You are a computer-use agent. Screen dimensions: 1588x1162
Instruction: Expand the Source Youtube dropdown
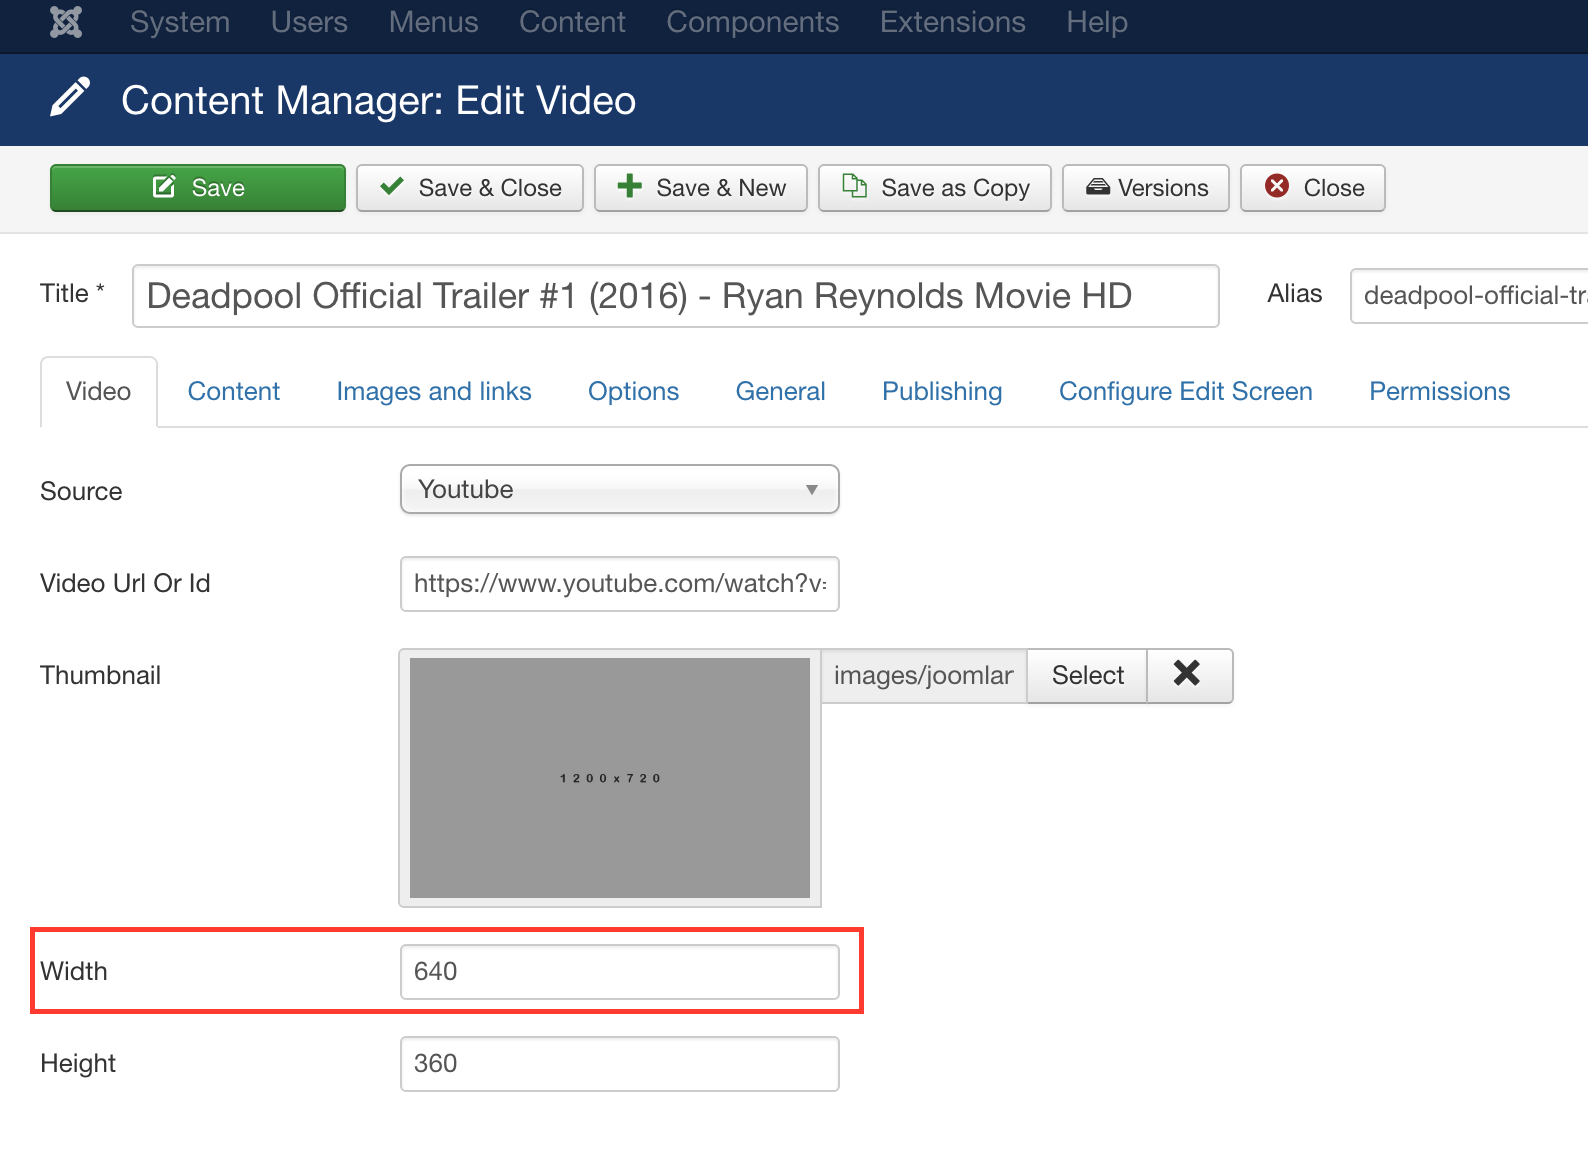tap(619, 489)
